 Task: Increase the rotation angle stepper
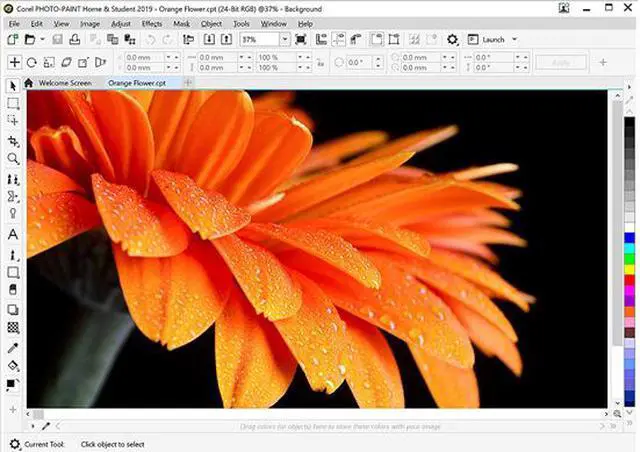pyautogui.click(x=378, y=59)
